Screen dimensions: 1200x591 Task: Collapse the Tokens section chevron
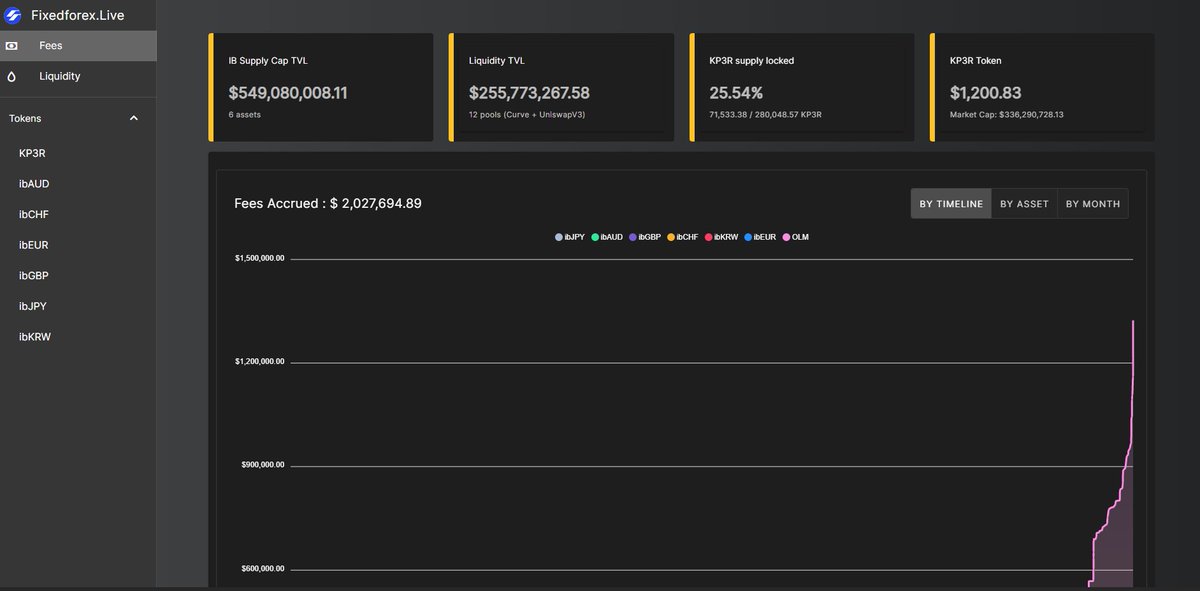click(134, 118)
